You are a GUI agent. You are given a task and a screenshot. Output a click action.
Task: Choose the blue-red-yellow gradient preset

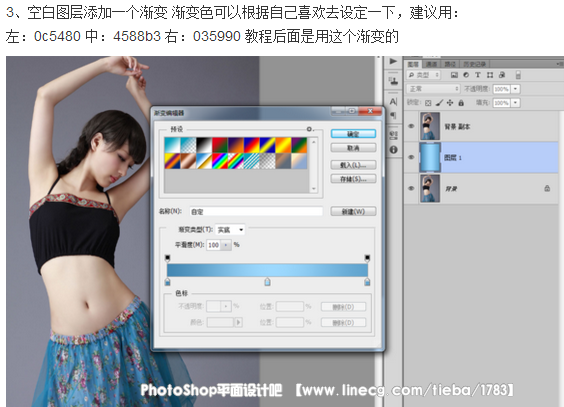coord(251,145)
